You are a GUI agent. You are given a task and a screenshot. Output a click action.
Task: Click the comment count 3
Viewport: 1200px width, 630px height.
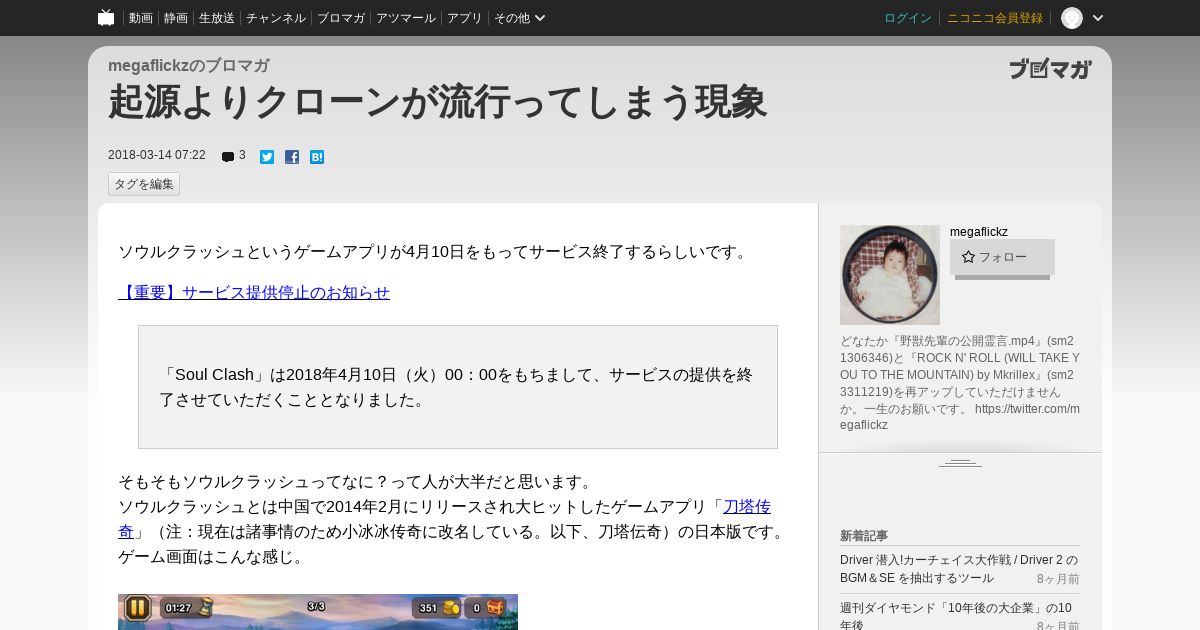tap(242, 155)
